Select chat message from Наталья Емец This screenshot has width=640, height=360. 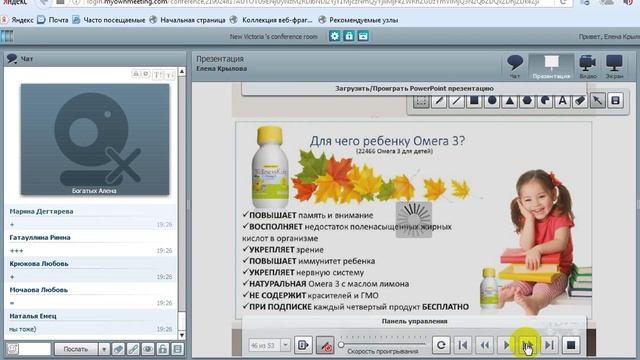91,322
